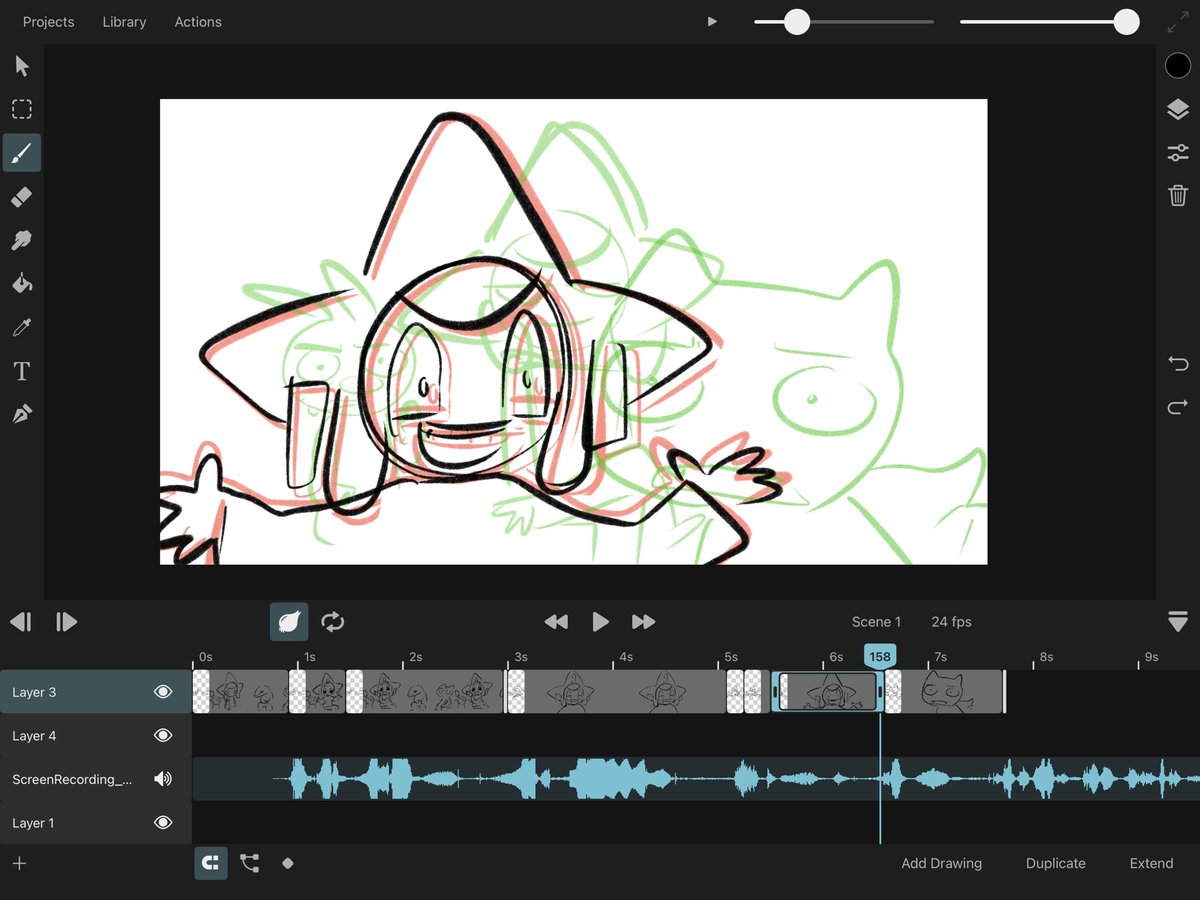Rewind to previous drawing
Viewport: 1200px width, 900px height.
(x=556, y=622)
